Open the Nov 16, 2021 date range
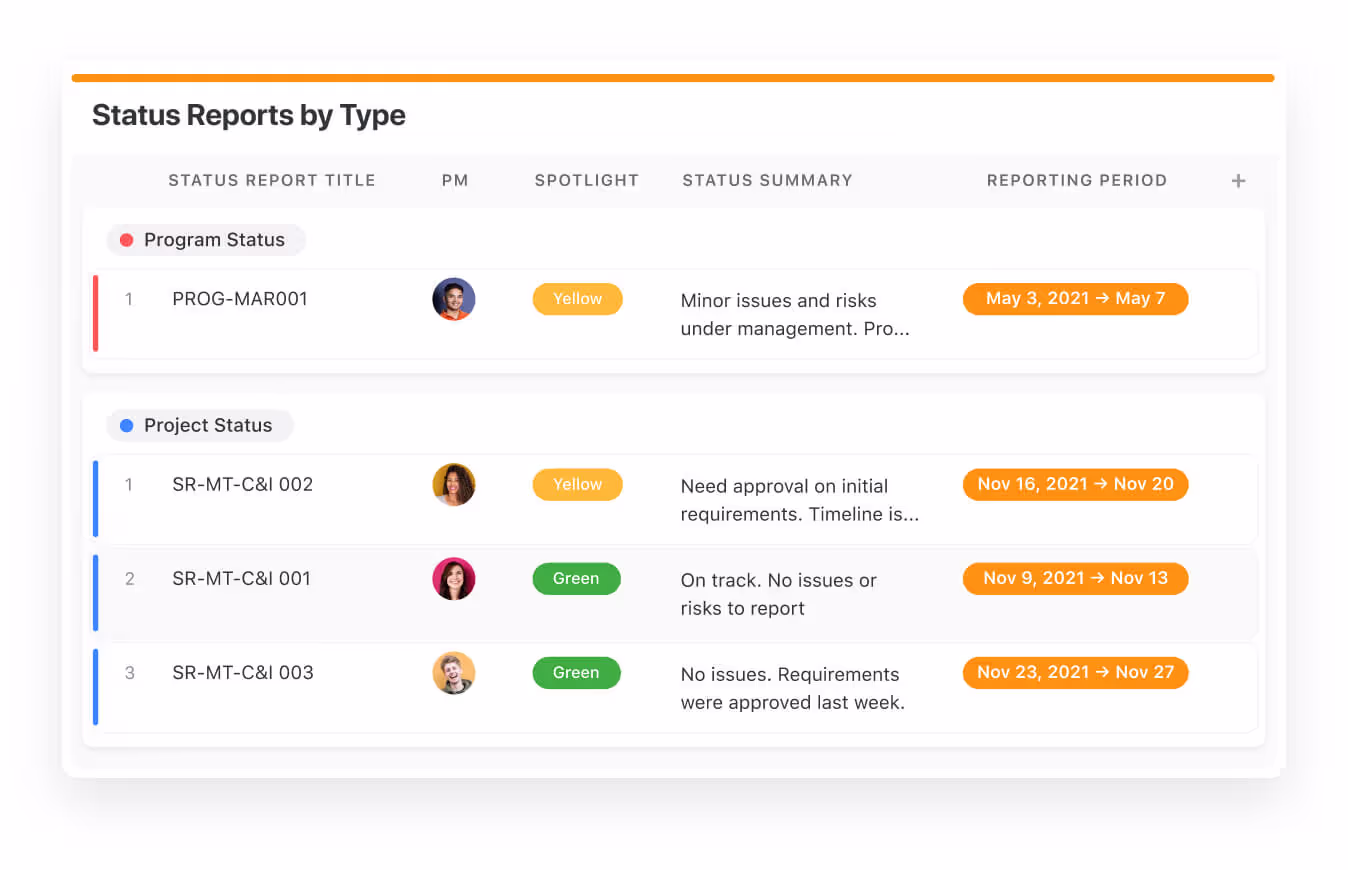The height and width of the screenshot is (870, 1348). 1075,485
